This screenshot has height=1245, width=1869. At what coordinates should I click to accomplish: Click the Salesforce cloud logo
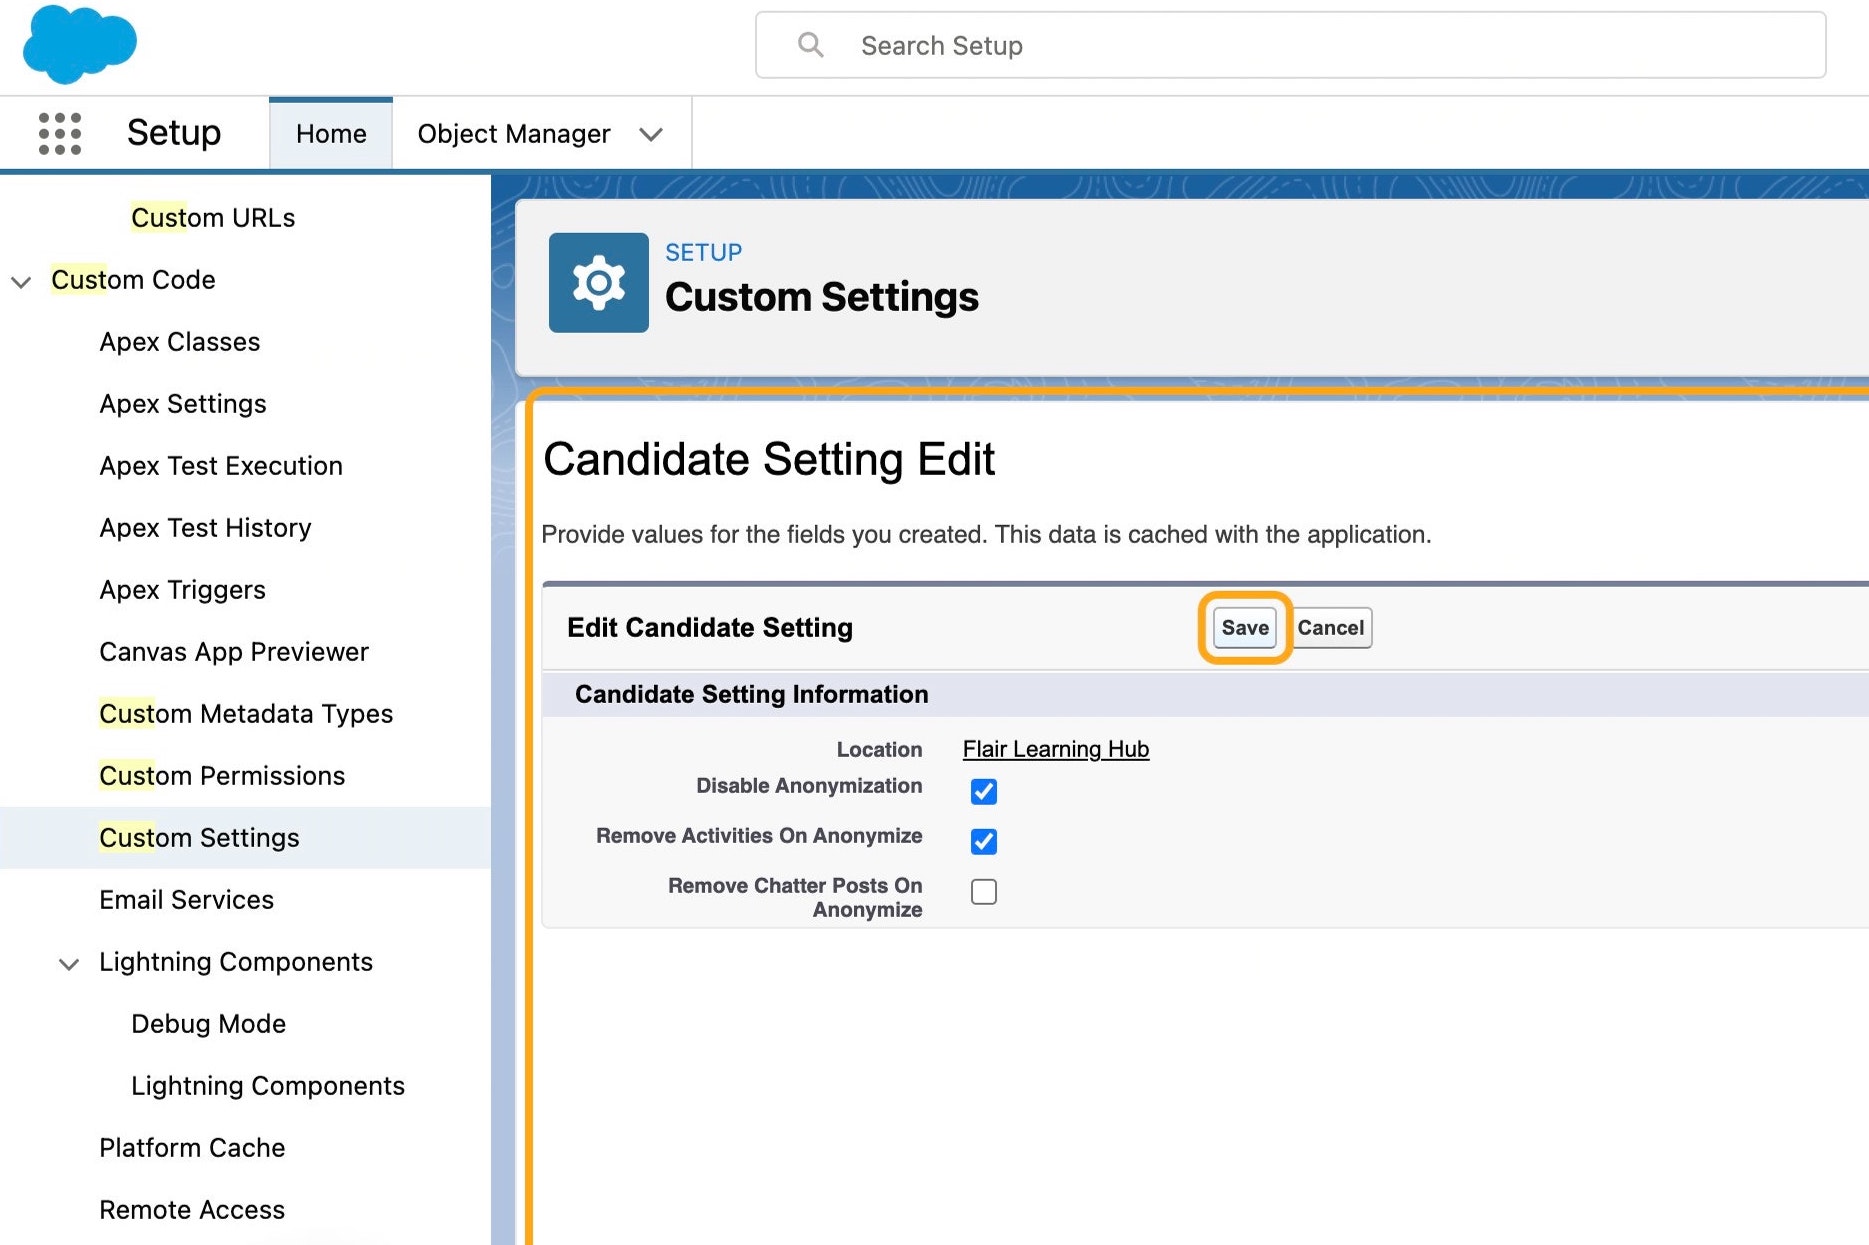point(79,44)
